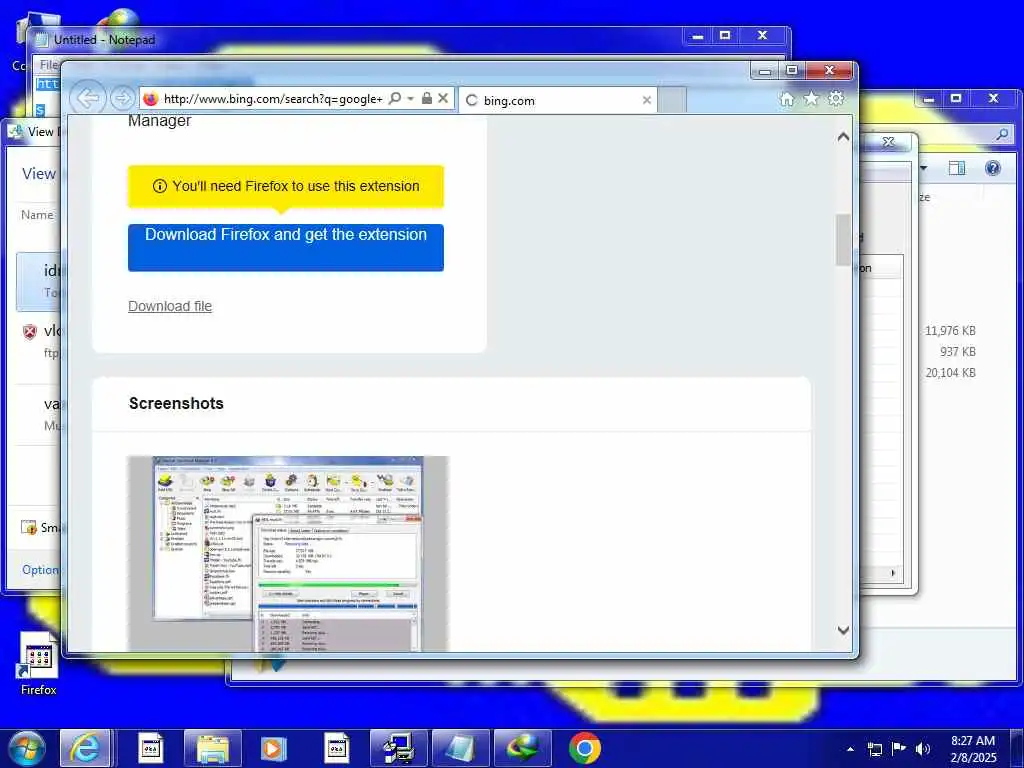Click the Name column header in downloads window
The height and width of the screenshot is (768, 1024).
coord(38,215)
